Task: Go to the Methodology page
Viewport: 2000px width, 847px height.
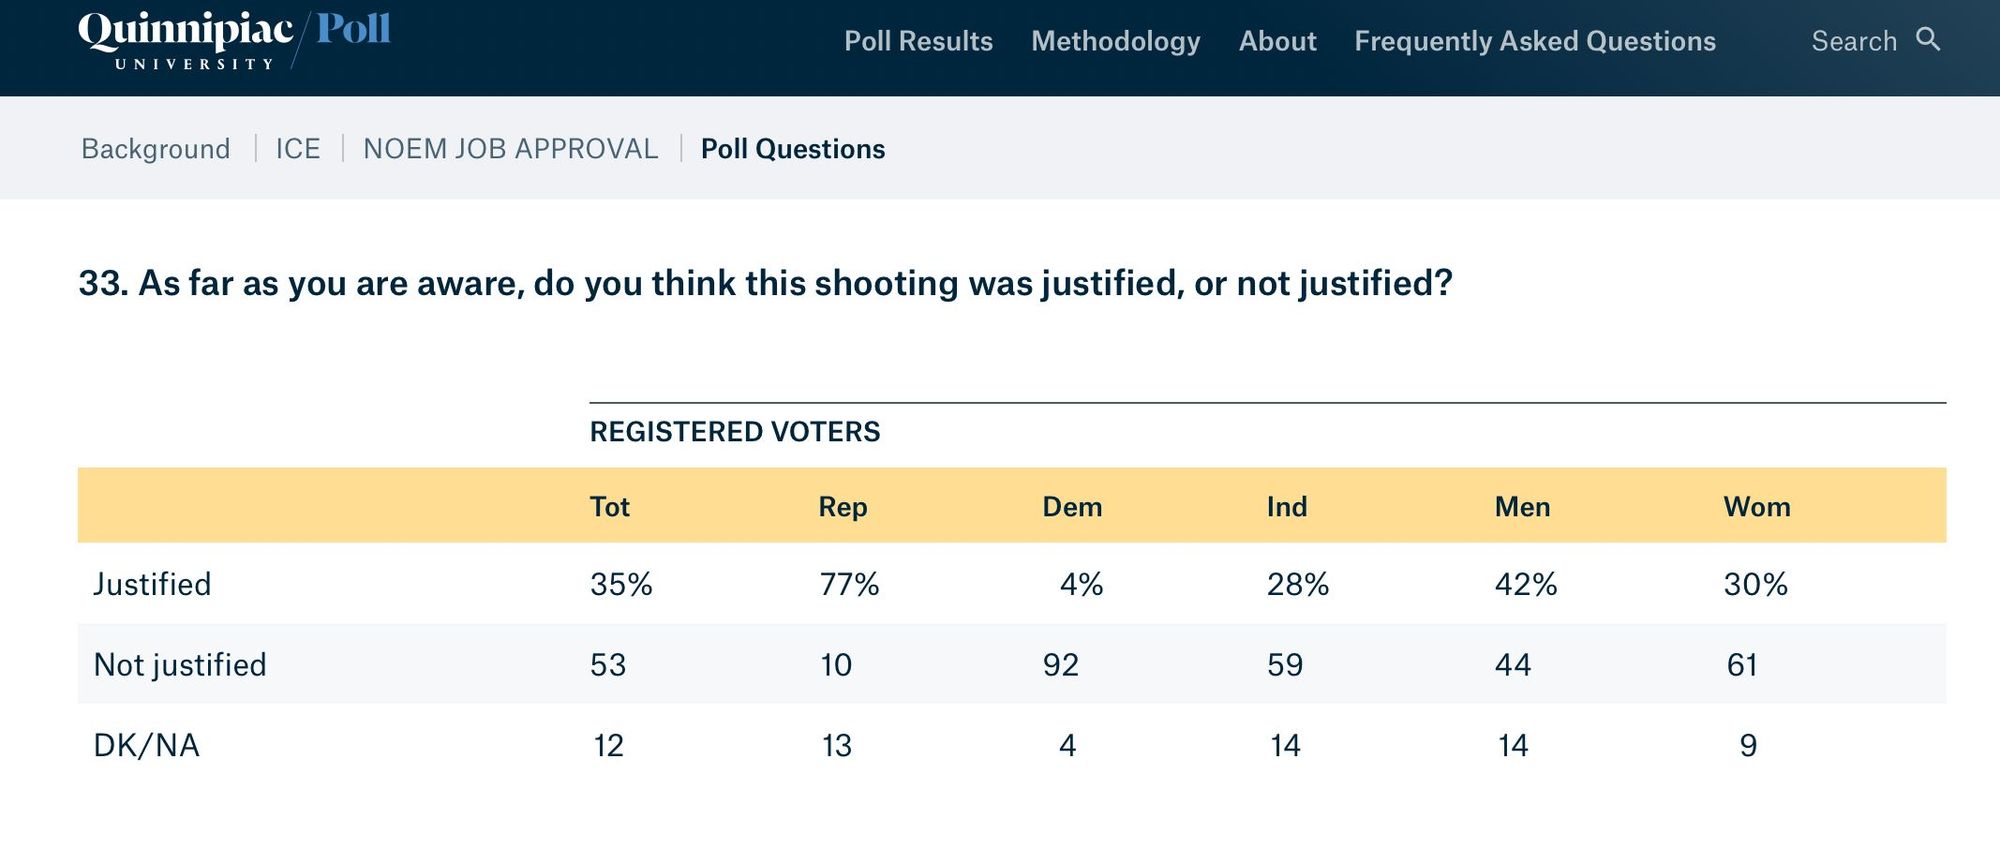Action: tap(1115, 41)
